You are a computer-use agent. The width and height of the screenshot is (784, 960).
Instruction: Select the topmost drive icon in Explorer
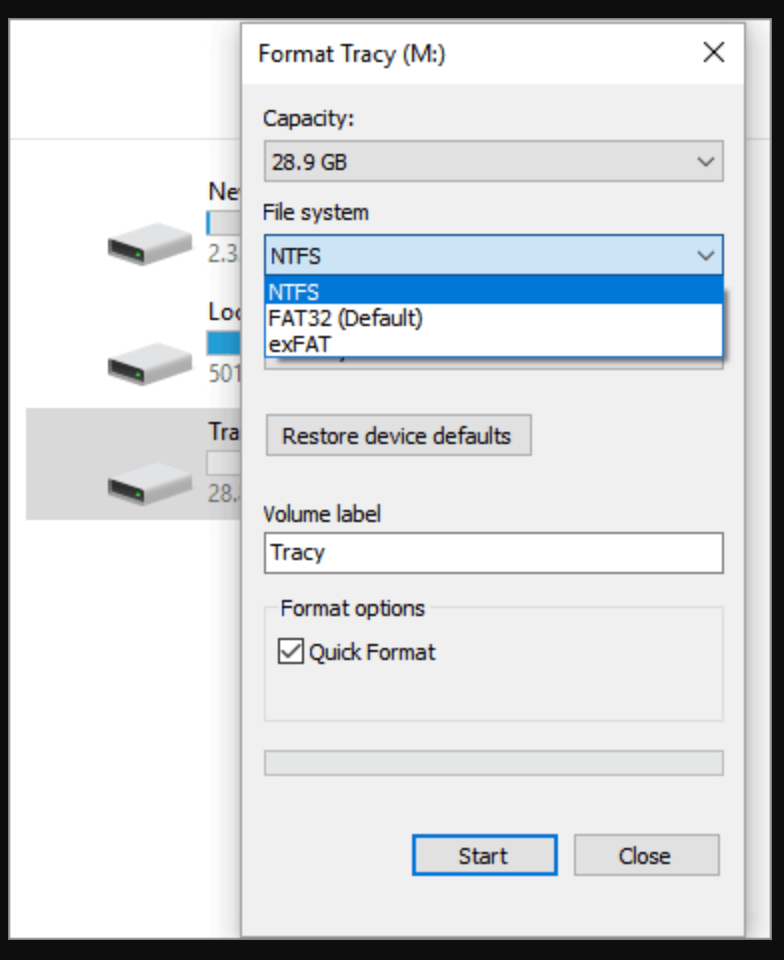click(x=148, y=243)
